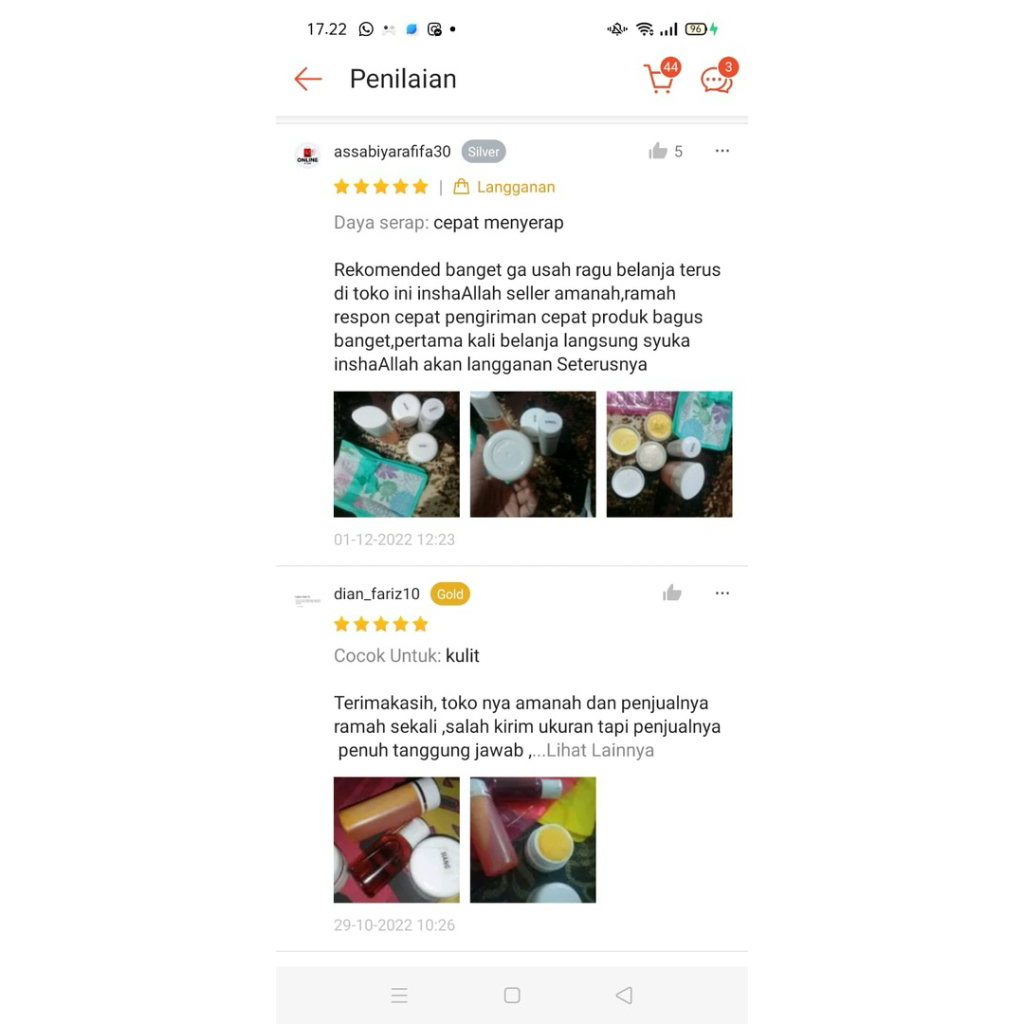This screenshot has height=1024, width=1024.
Task: View dian_fariz10's photo with red serum bottle
Action: 396,840
